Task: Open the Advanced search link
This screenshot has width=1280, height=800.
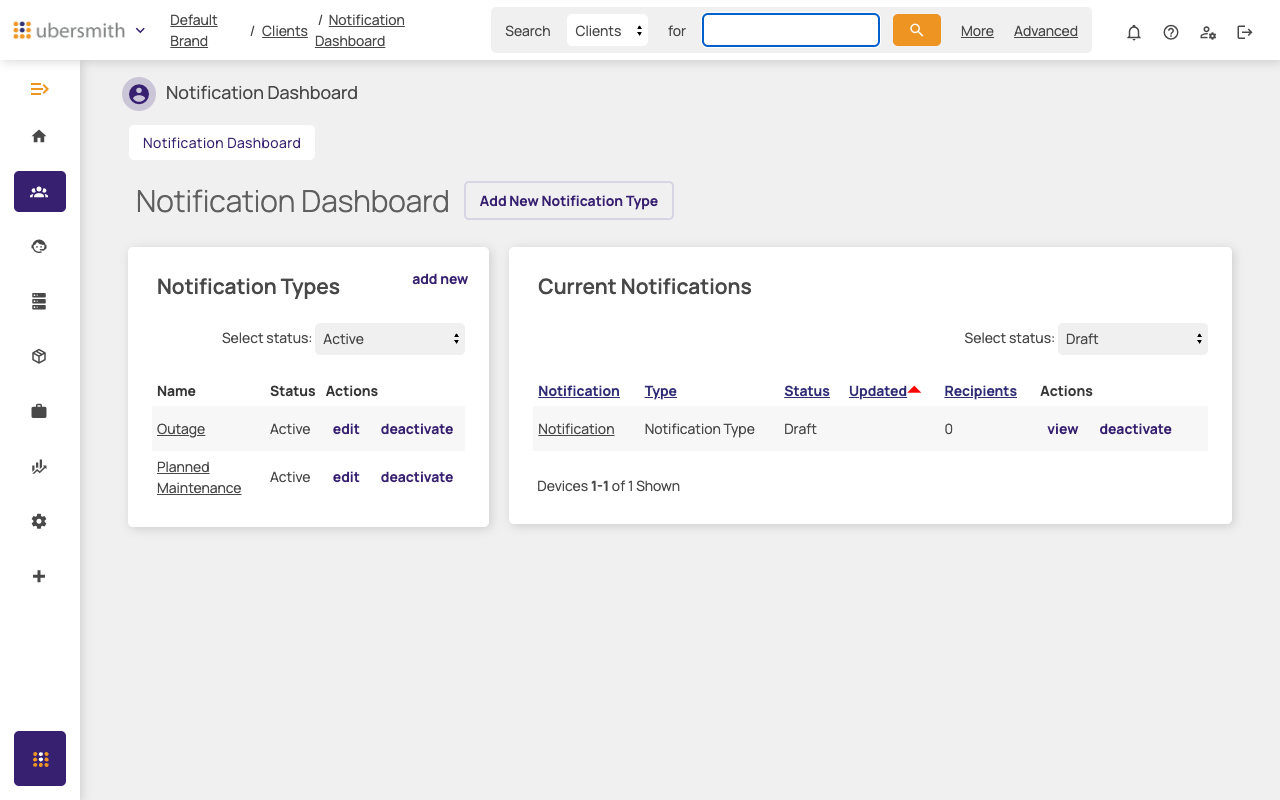Action: coord(1046,31)
